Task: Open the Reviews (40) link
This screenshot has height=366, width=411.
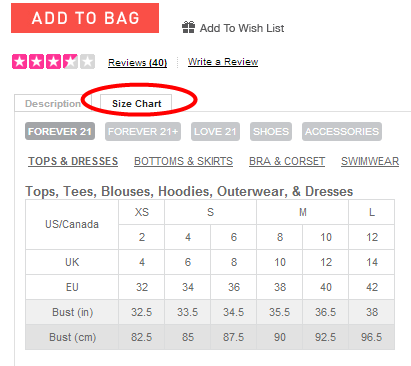Action: tap(137, 63)
